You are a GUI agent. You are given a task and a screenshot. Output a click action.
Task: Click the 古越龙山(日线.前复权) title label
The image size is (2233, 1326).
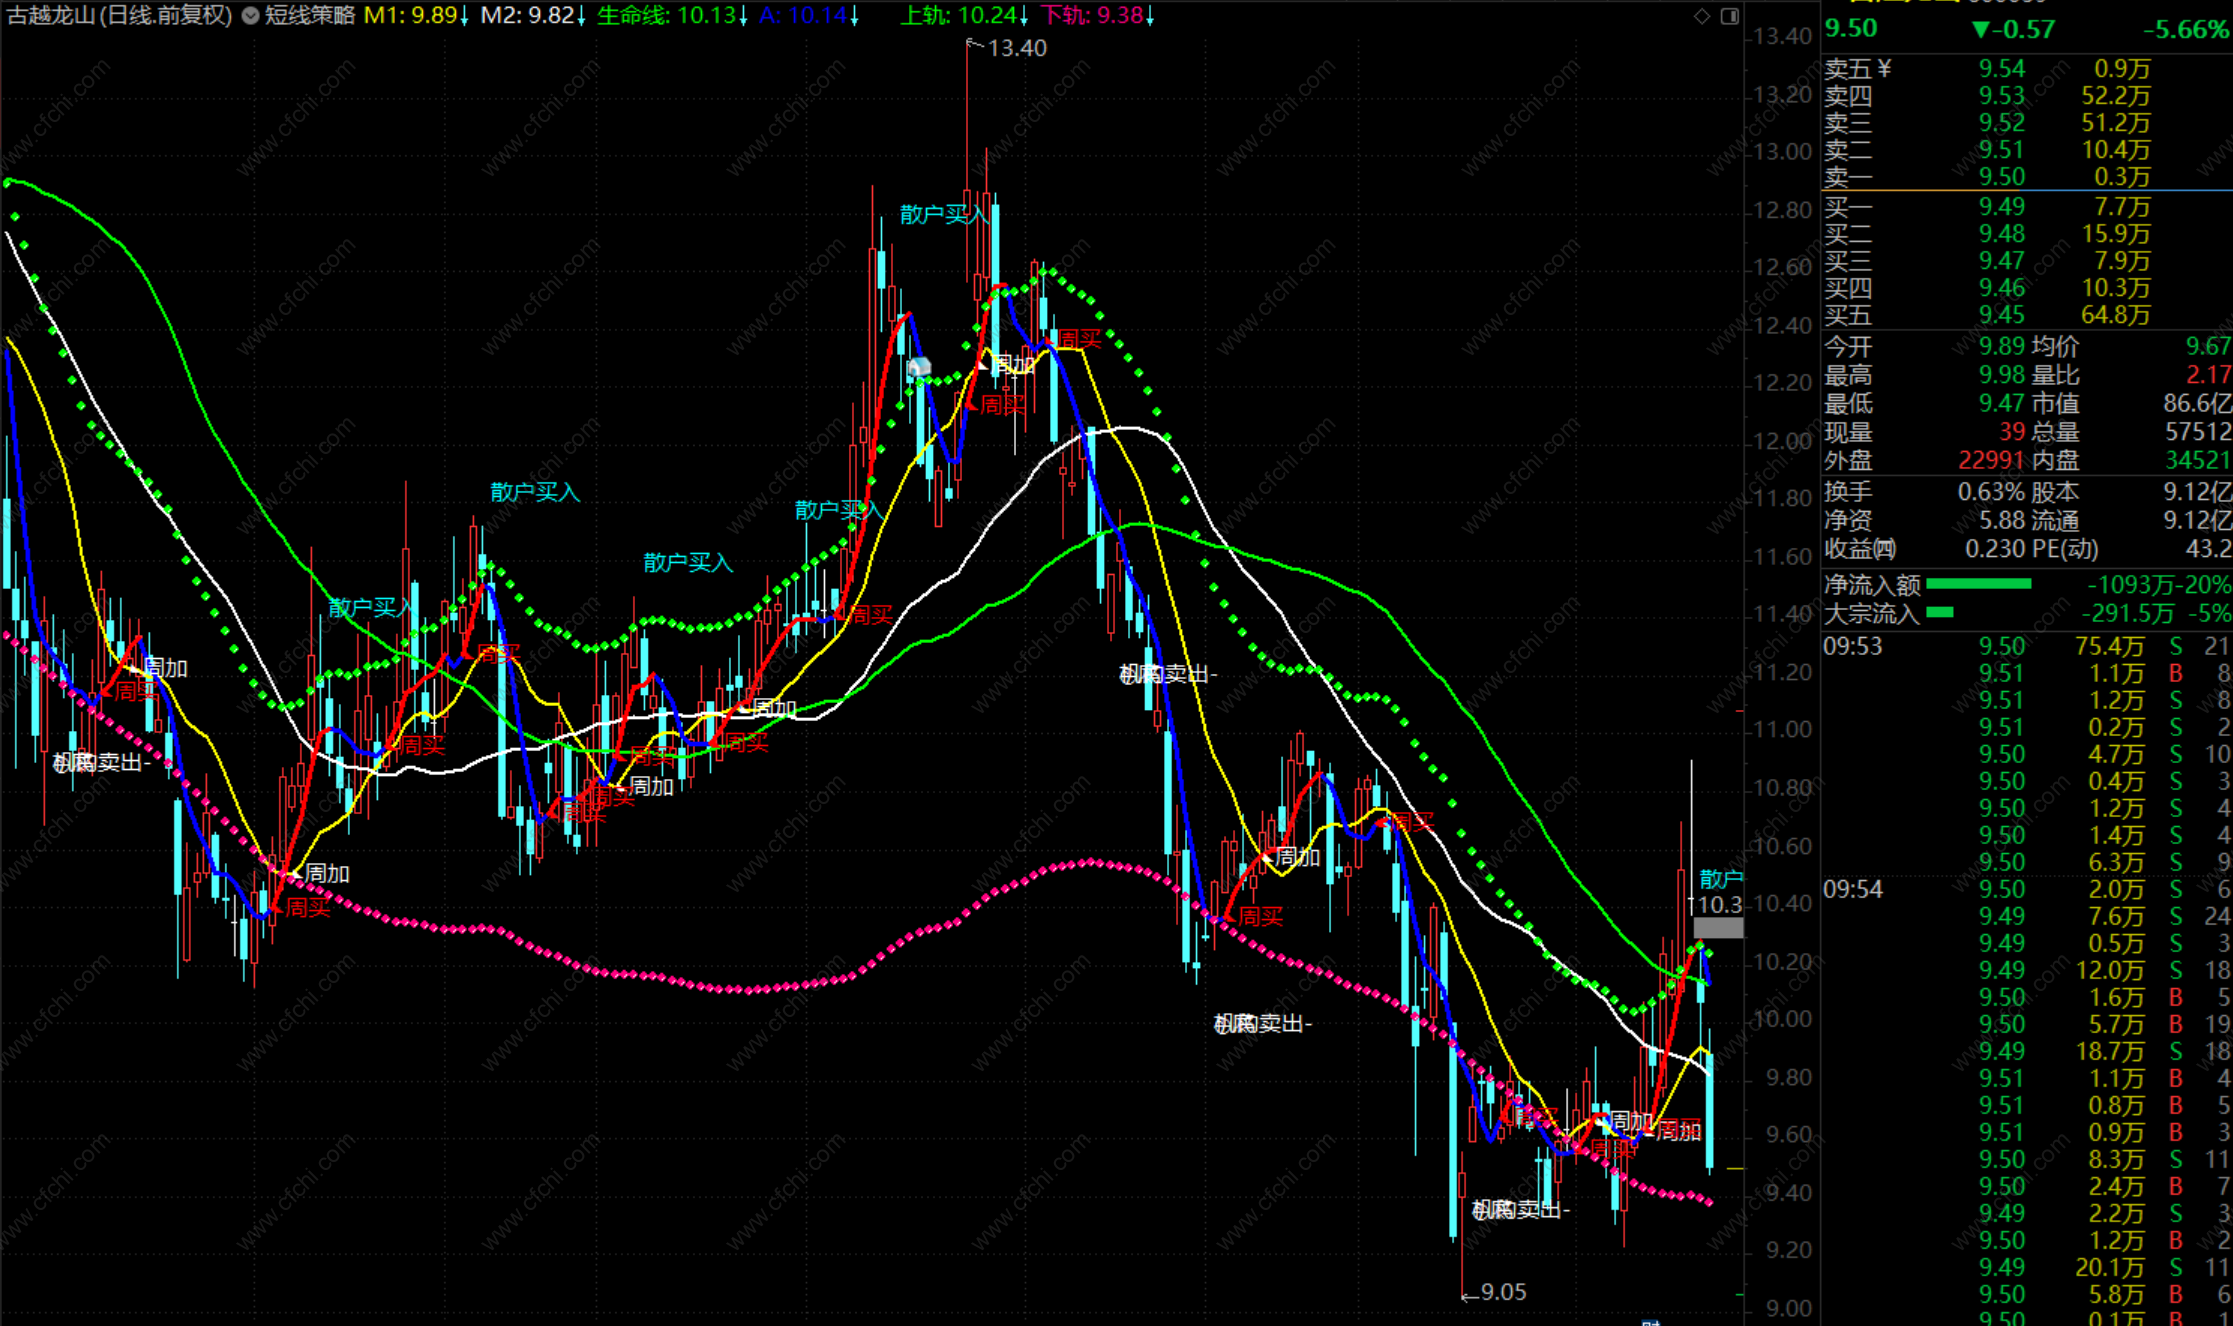[119, 15]
